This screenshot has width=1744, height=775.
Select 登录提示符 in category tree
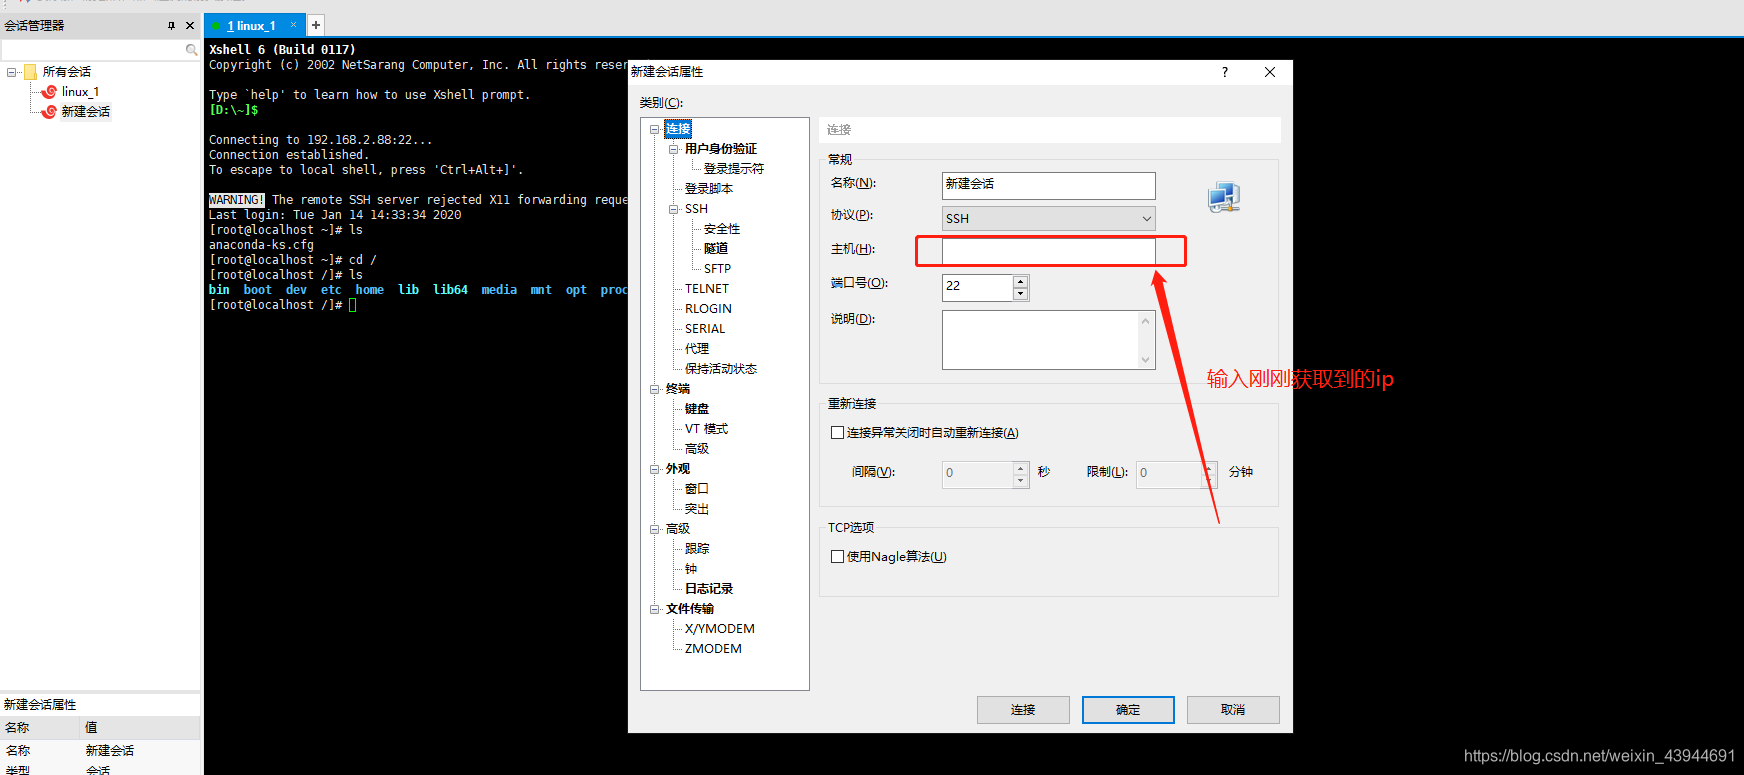(x=733, y=169)
